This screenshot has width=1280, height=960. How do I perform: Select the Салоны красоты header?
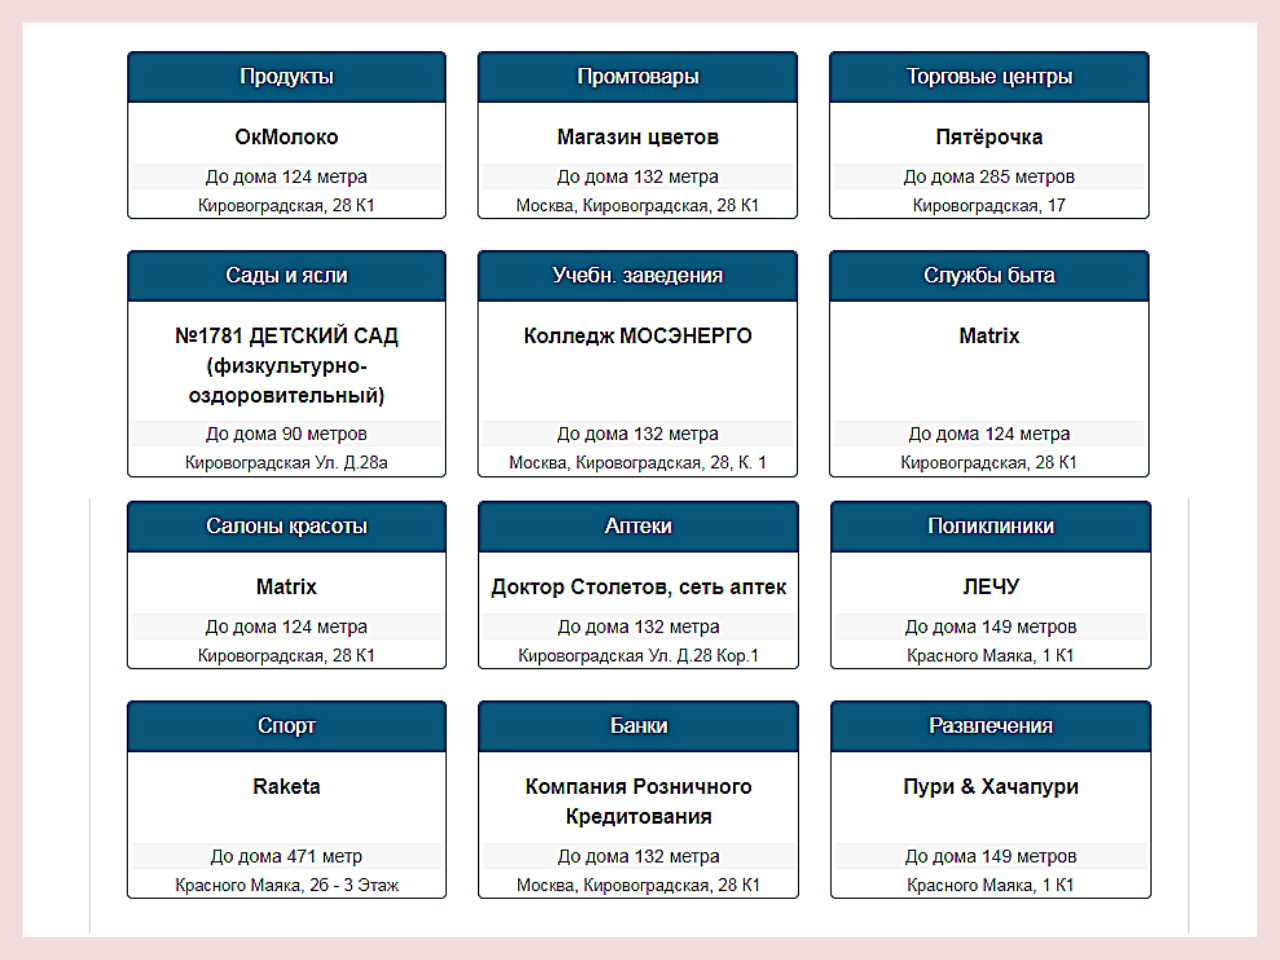coord(286,527)
